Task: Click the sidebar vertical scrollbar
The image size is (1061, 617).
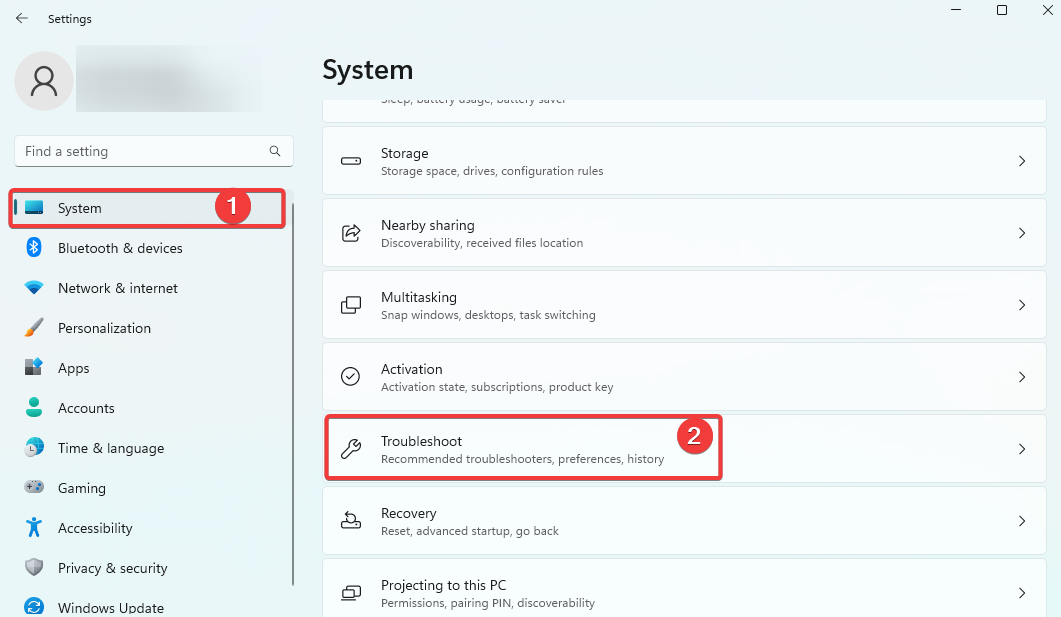Action: coord(293,394)
